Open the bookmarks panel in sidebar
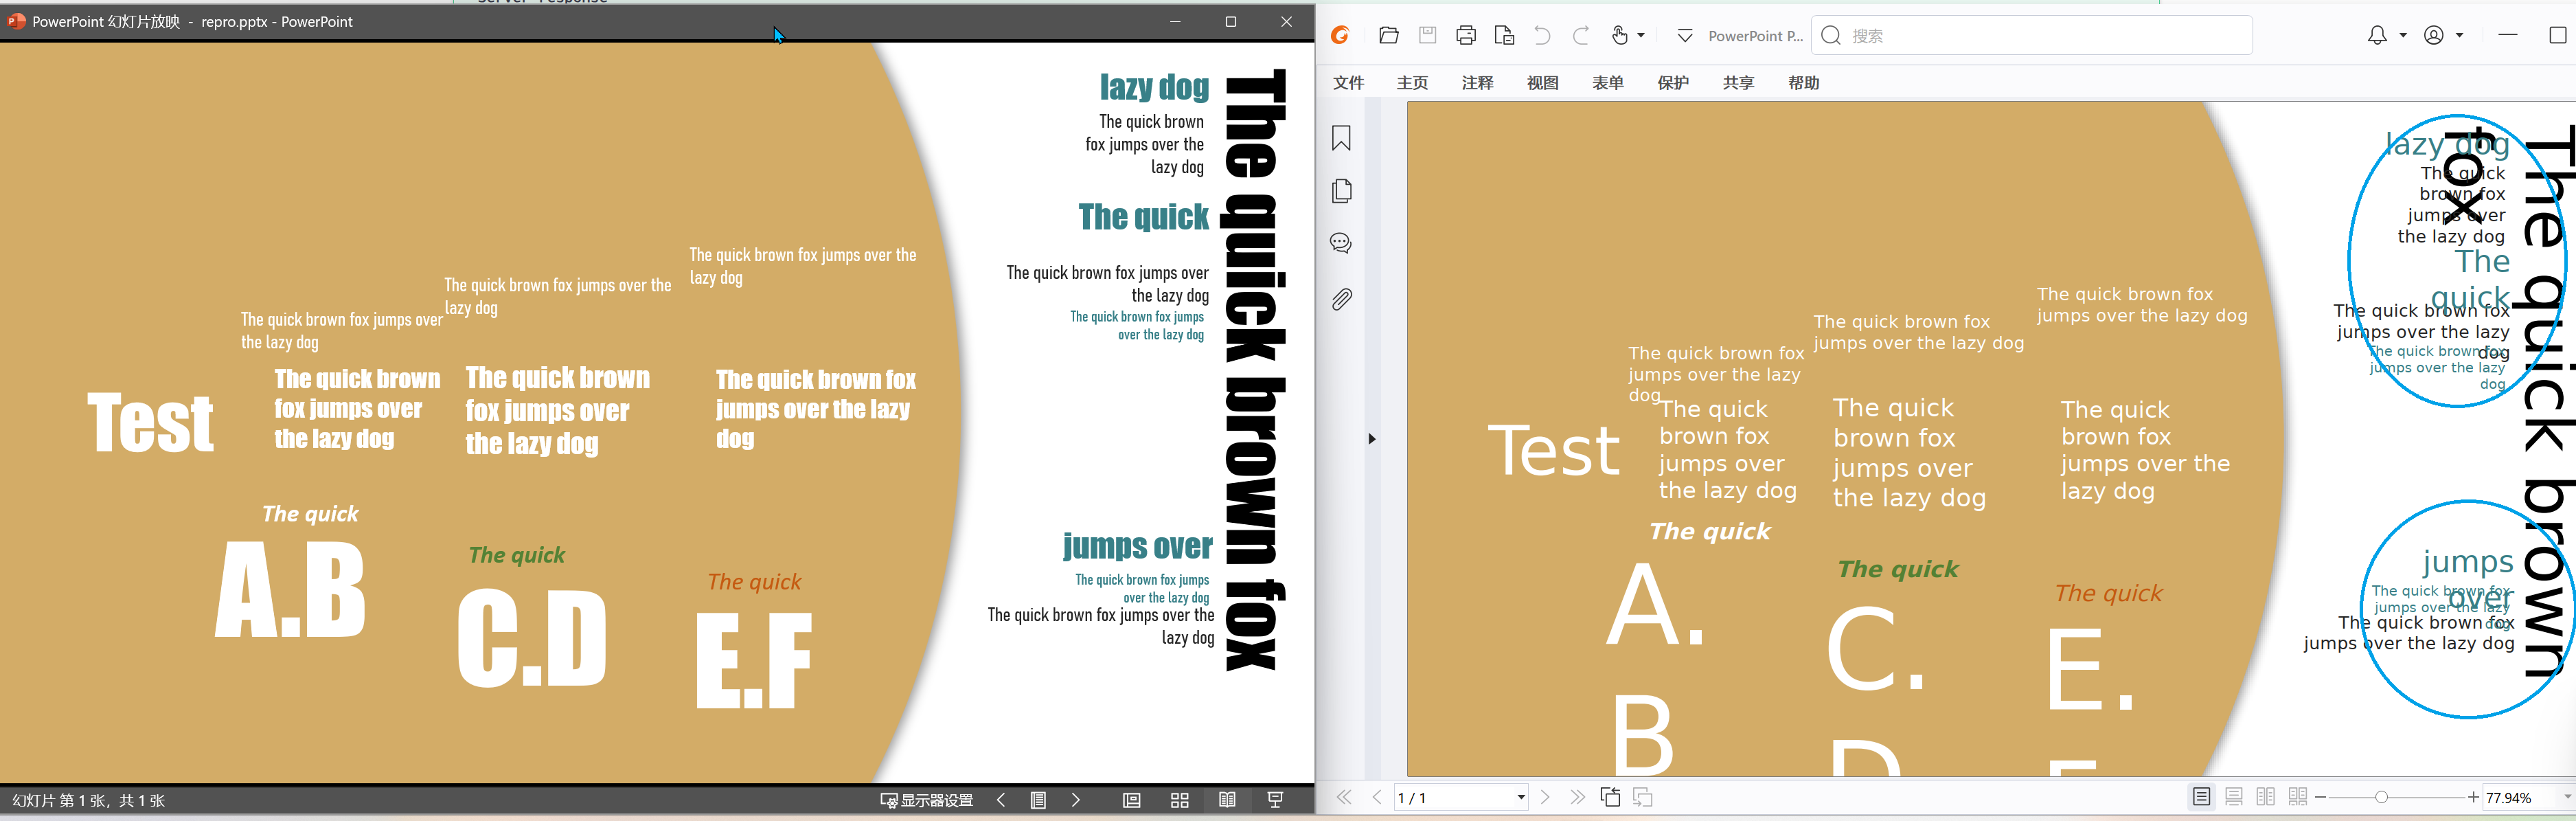The width and height of the screenshot is (2576, 821). 1341,138
